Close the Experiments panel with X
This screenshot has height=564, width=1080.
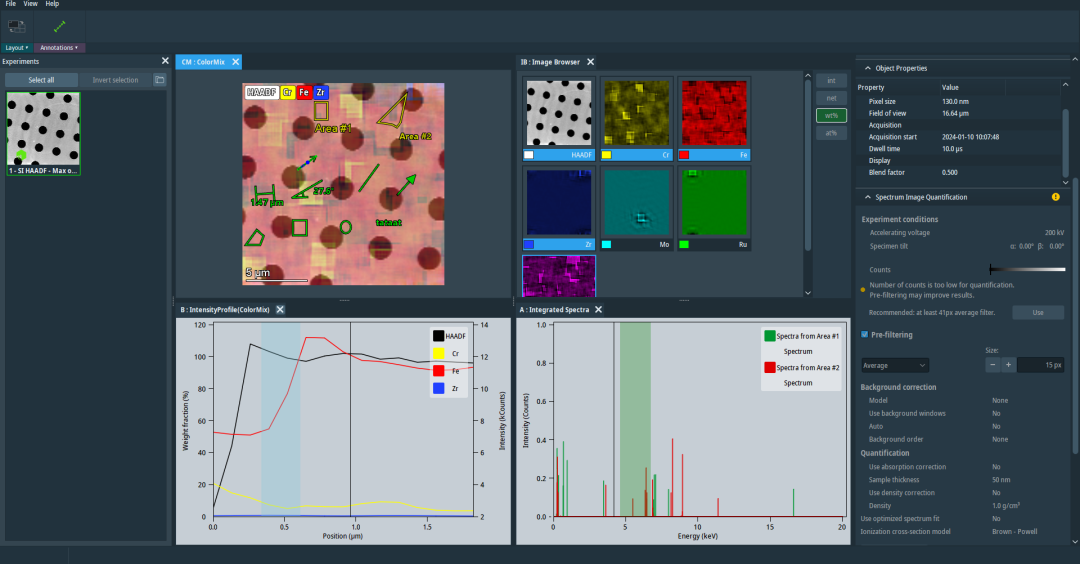tap(165, 61)
